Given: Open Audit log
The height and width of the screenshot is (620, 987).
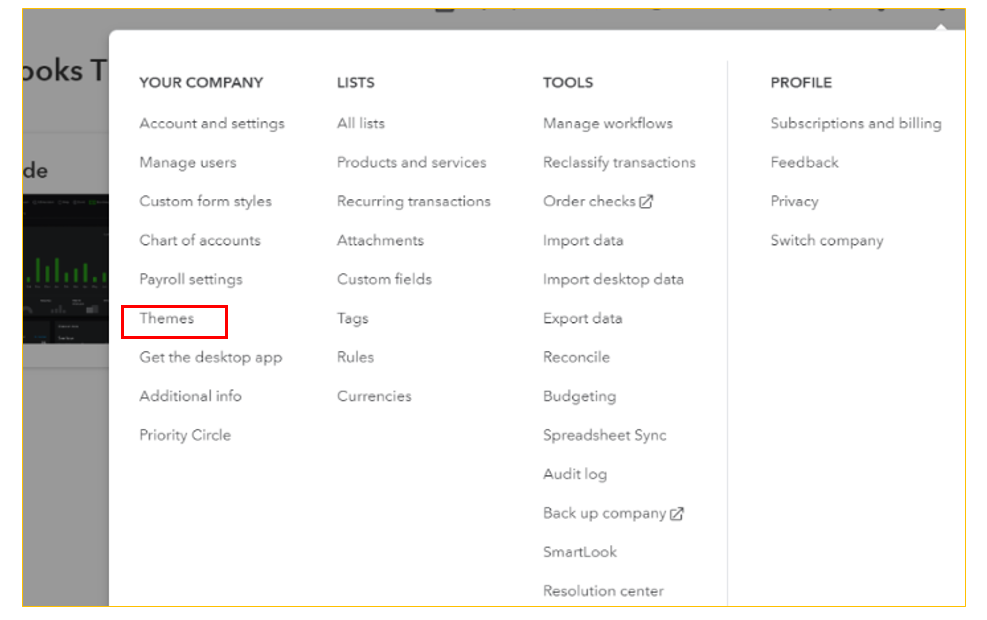Looking at the screenshot, I should pos(575,474).
